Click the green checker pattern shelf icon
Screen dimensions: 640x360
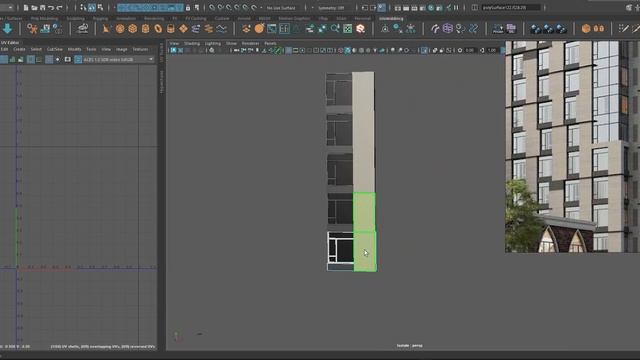(x=347, y=29)
